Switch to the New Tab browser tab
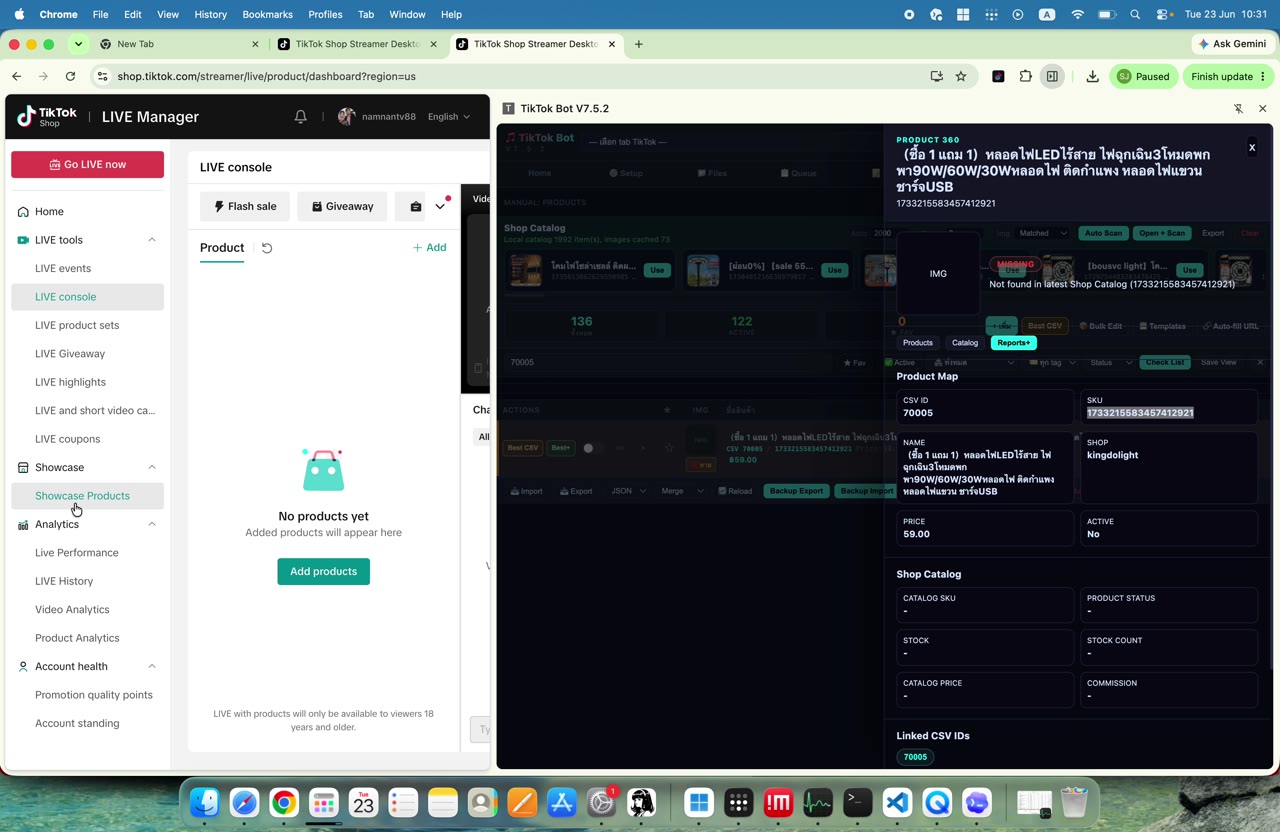Viewport: 1280px width, 832px height. [x=181, y=44]
